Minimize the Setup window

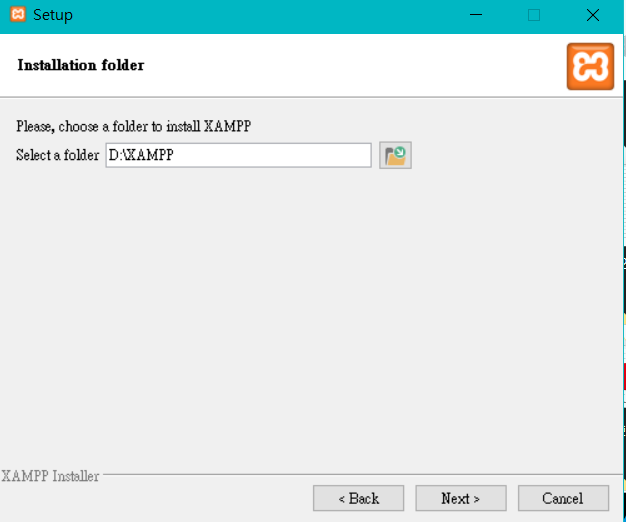(476, 15)
